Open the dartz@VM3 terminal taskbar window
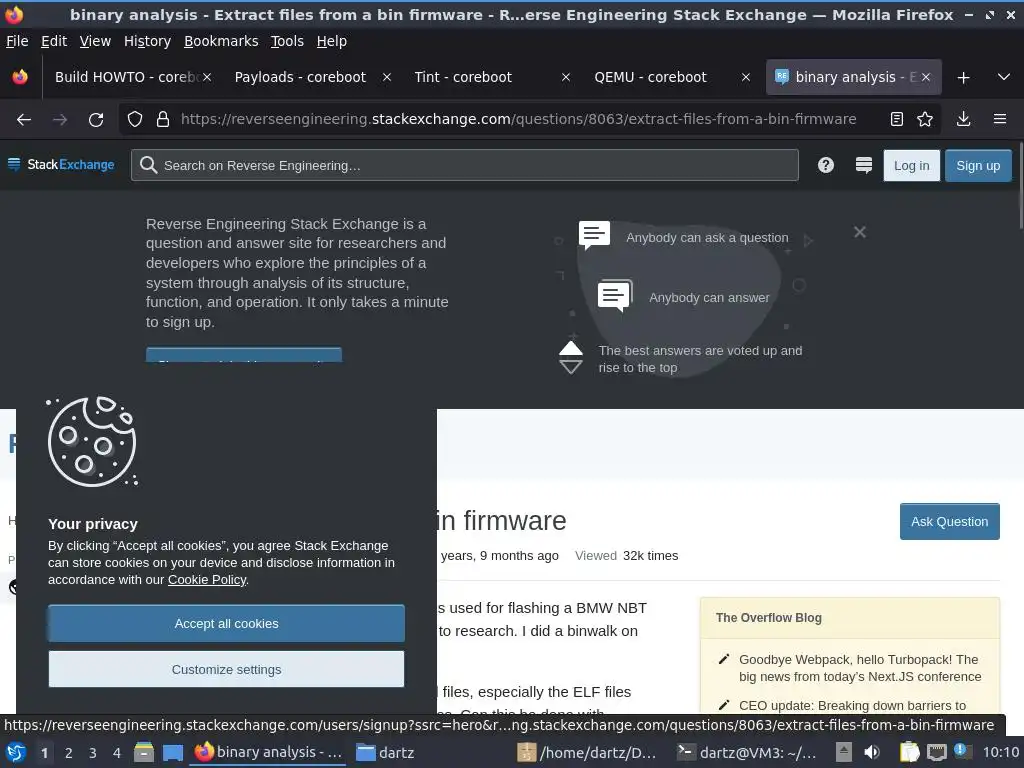 coord(746,753)
